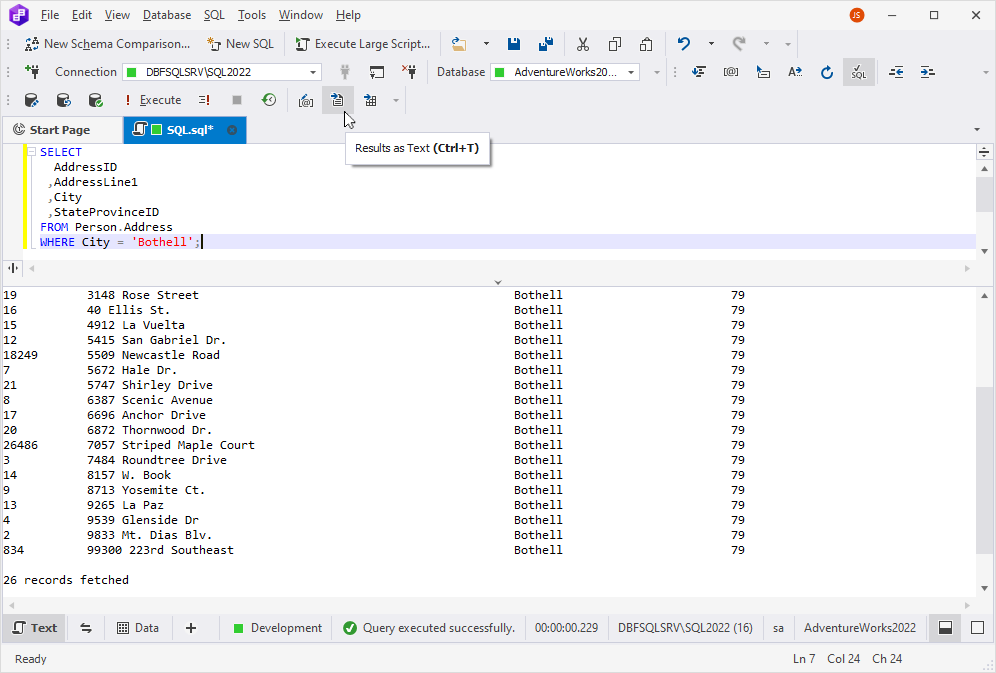This screenshot has width=996, height=673.
Task: Click the '7057 Striped Maple Court' row text
Action: coord(171,445)
